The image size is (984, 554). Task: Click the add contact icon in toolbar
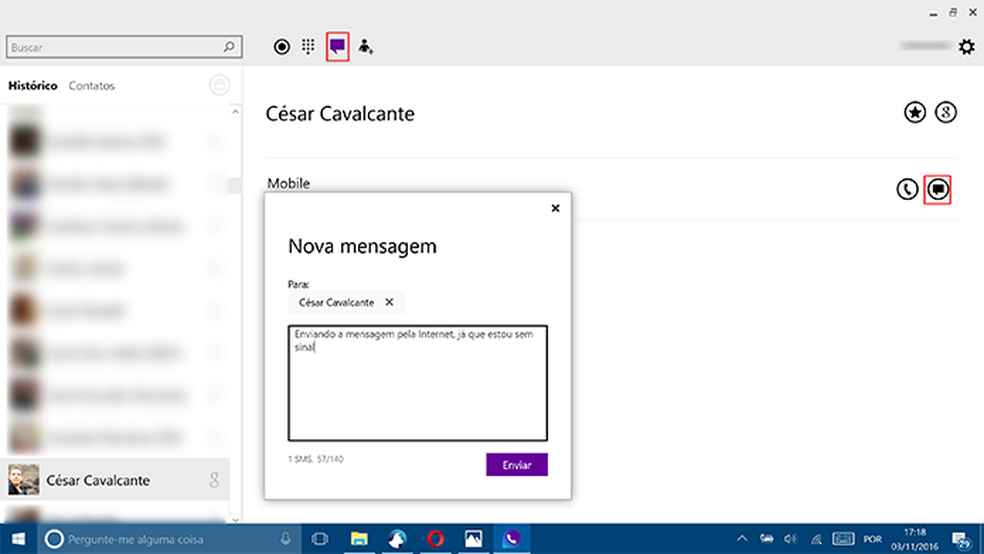[367, 47]
